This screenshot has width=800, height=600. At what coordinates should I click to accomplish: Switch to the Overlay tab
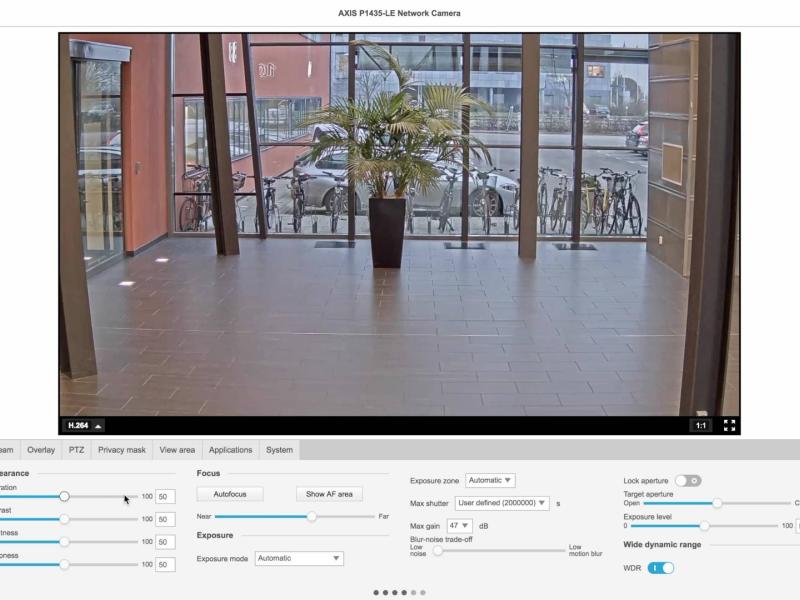click(x=42, y=450)
